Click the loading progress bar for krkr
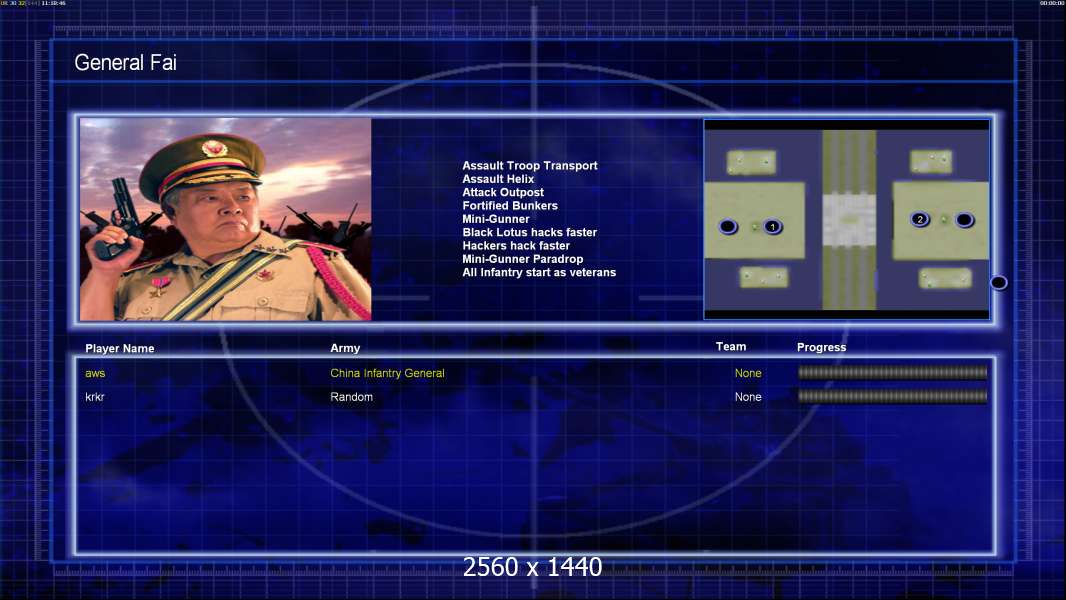1066x600 pixels. tap(893, 396)
